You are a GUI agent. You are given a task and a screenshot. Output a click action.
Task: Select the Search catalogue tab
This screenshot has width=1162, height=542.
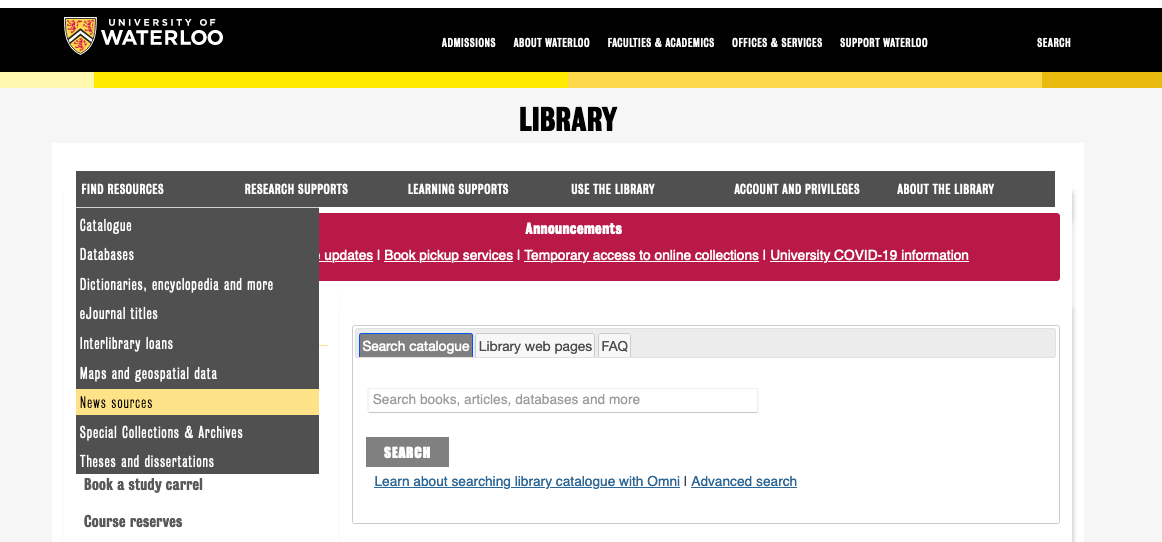415,346
